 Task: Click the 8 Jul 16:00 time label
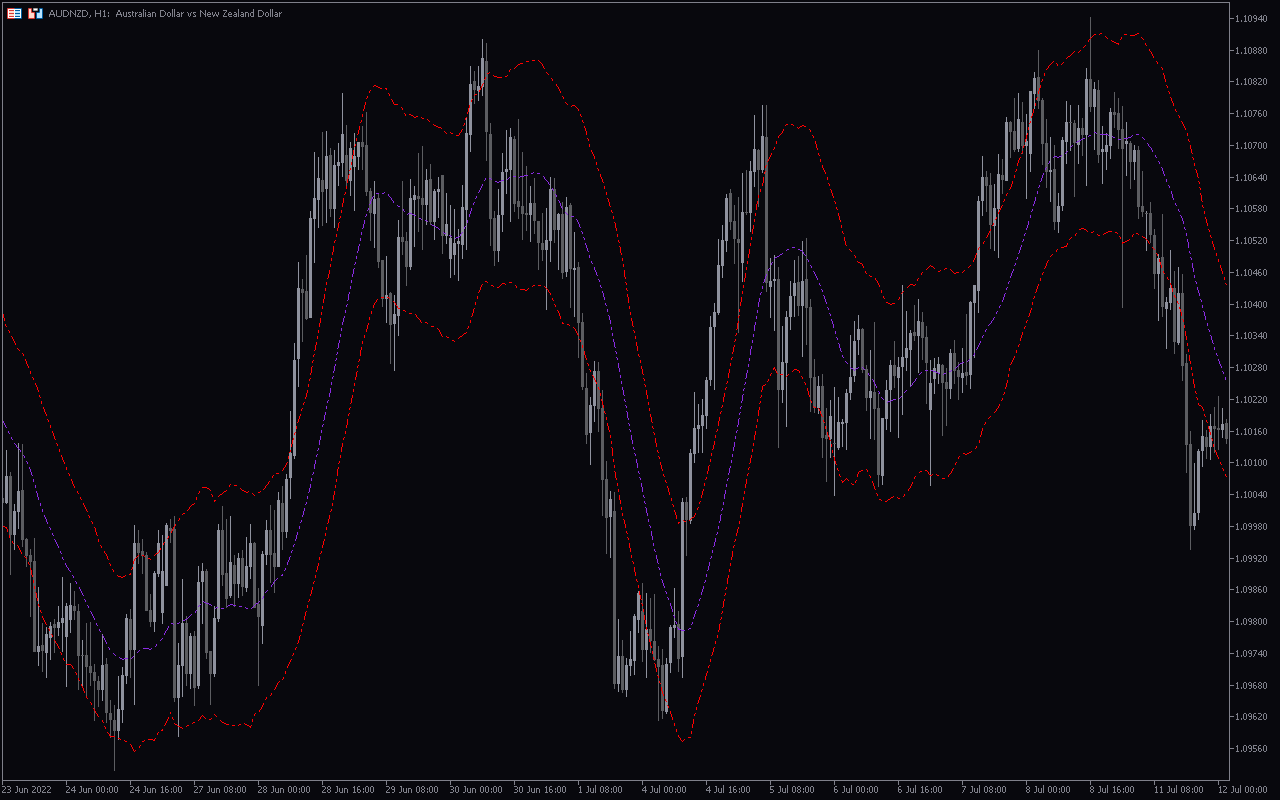pos(1112,790)
